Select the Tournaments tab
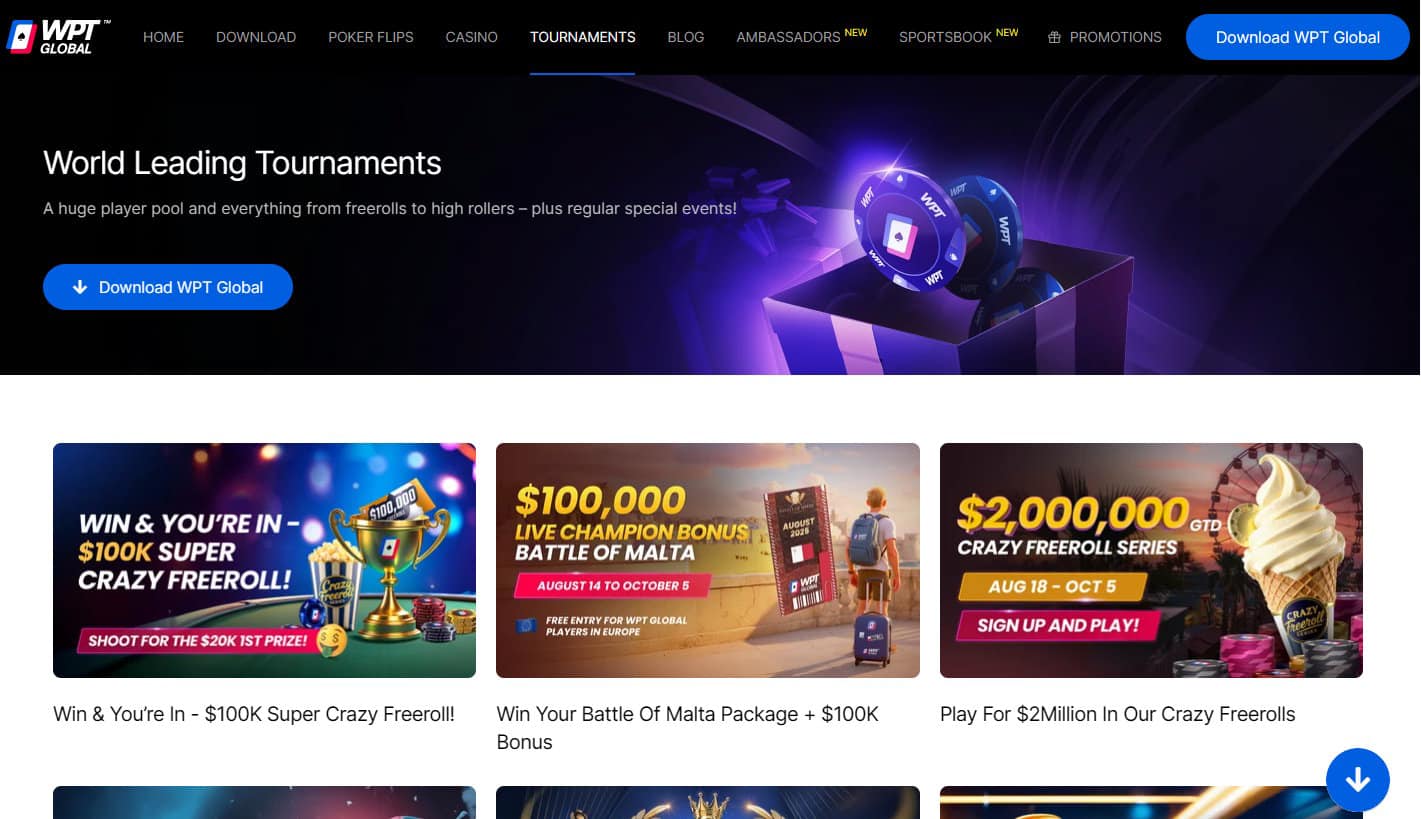This screenshot has height=819, width=1421. click(582, 37)
